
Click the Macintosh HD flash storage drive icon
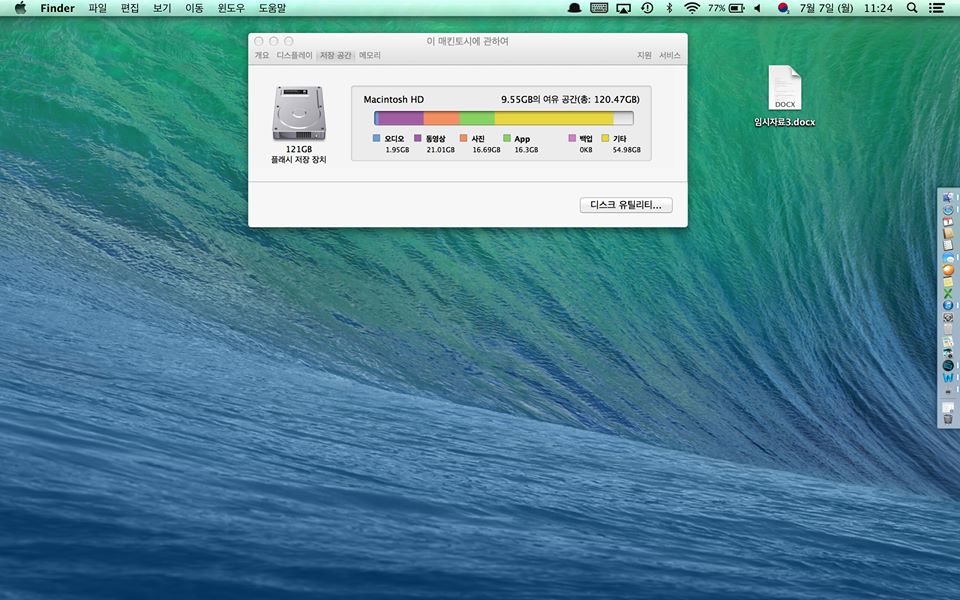coord(298,113)
